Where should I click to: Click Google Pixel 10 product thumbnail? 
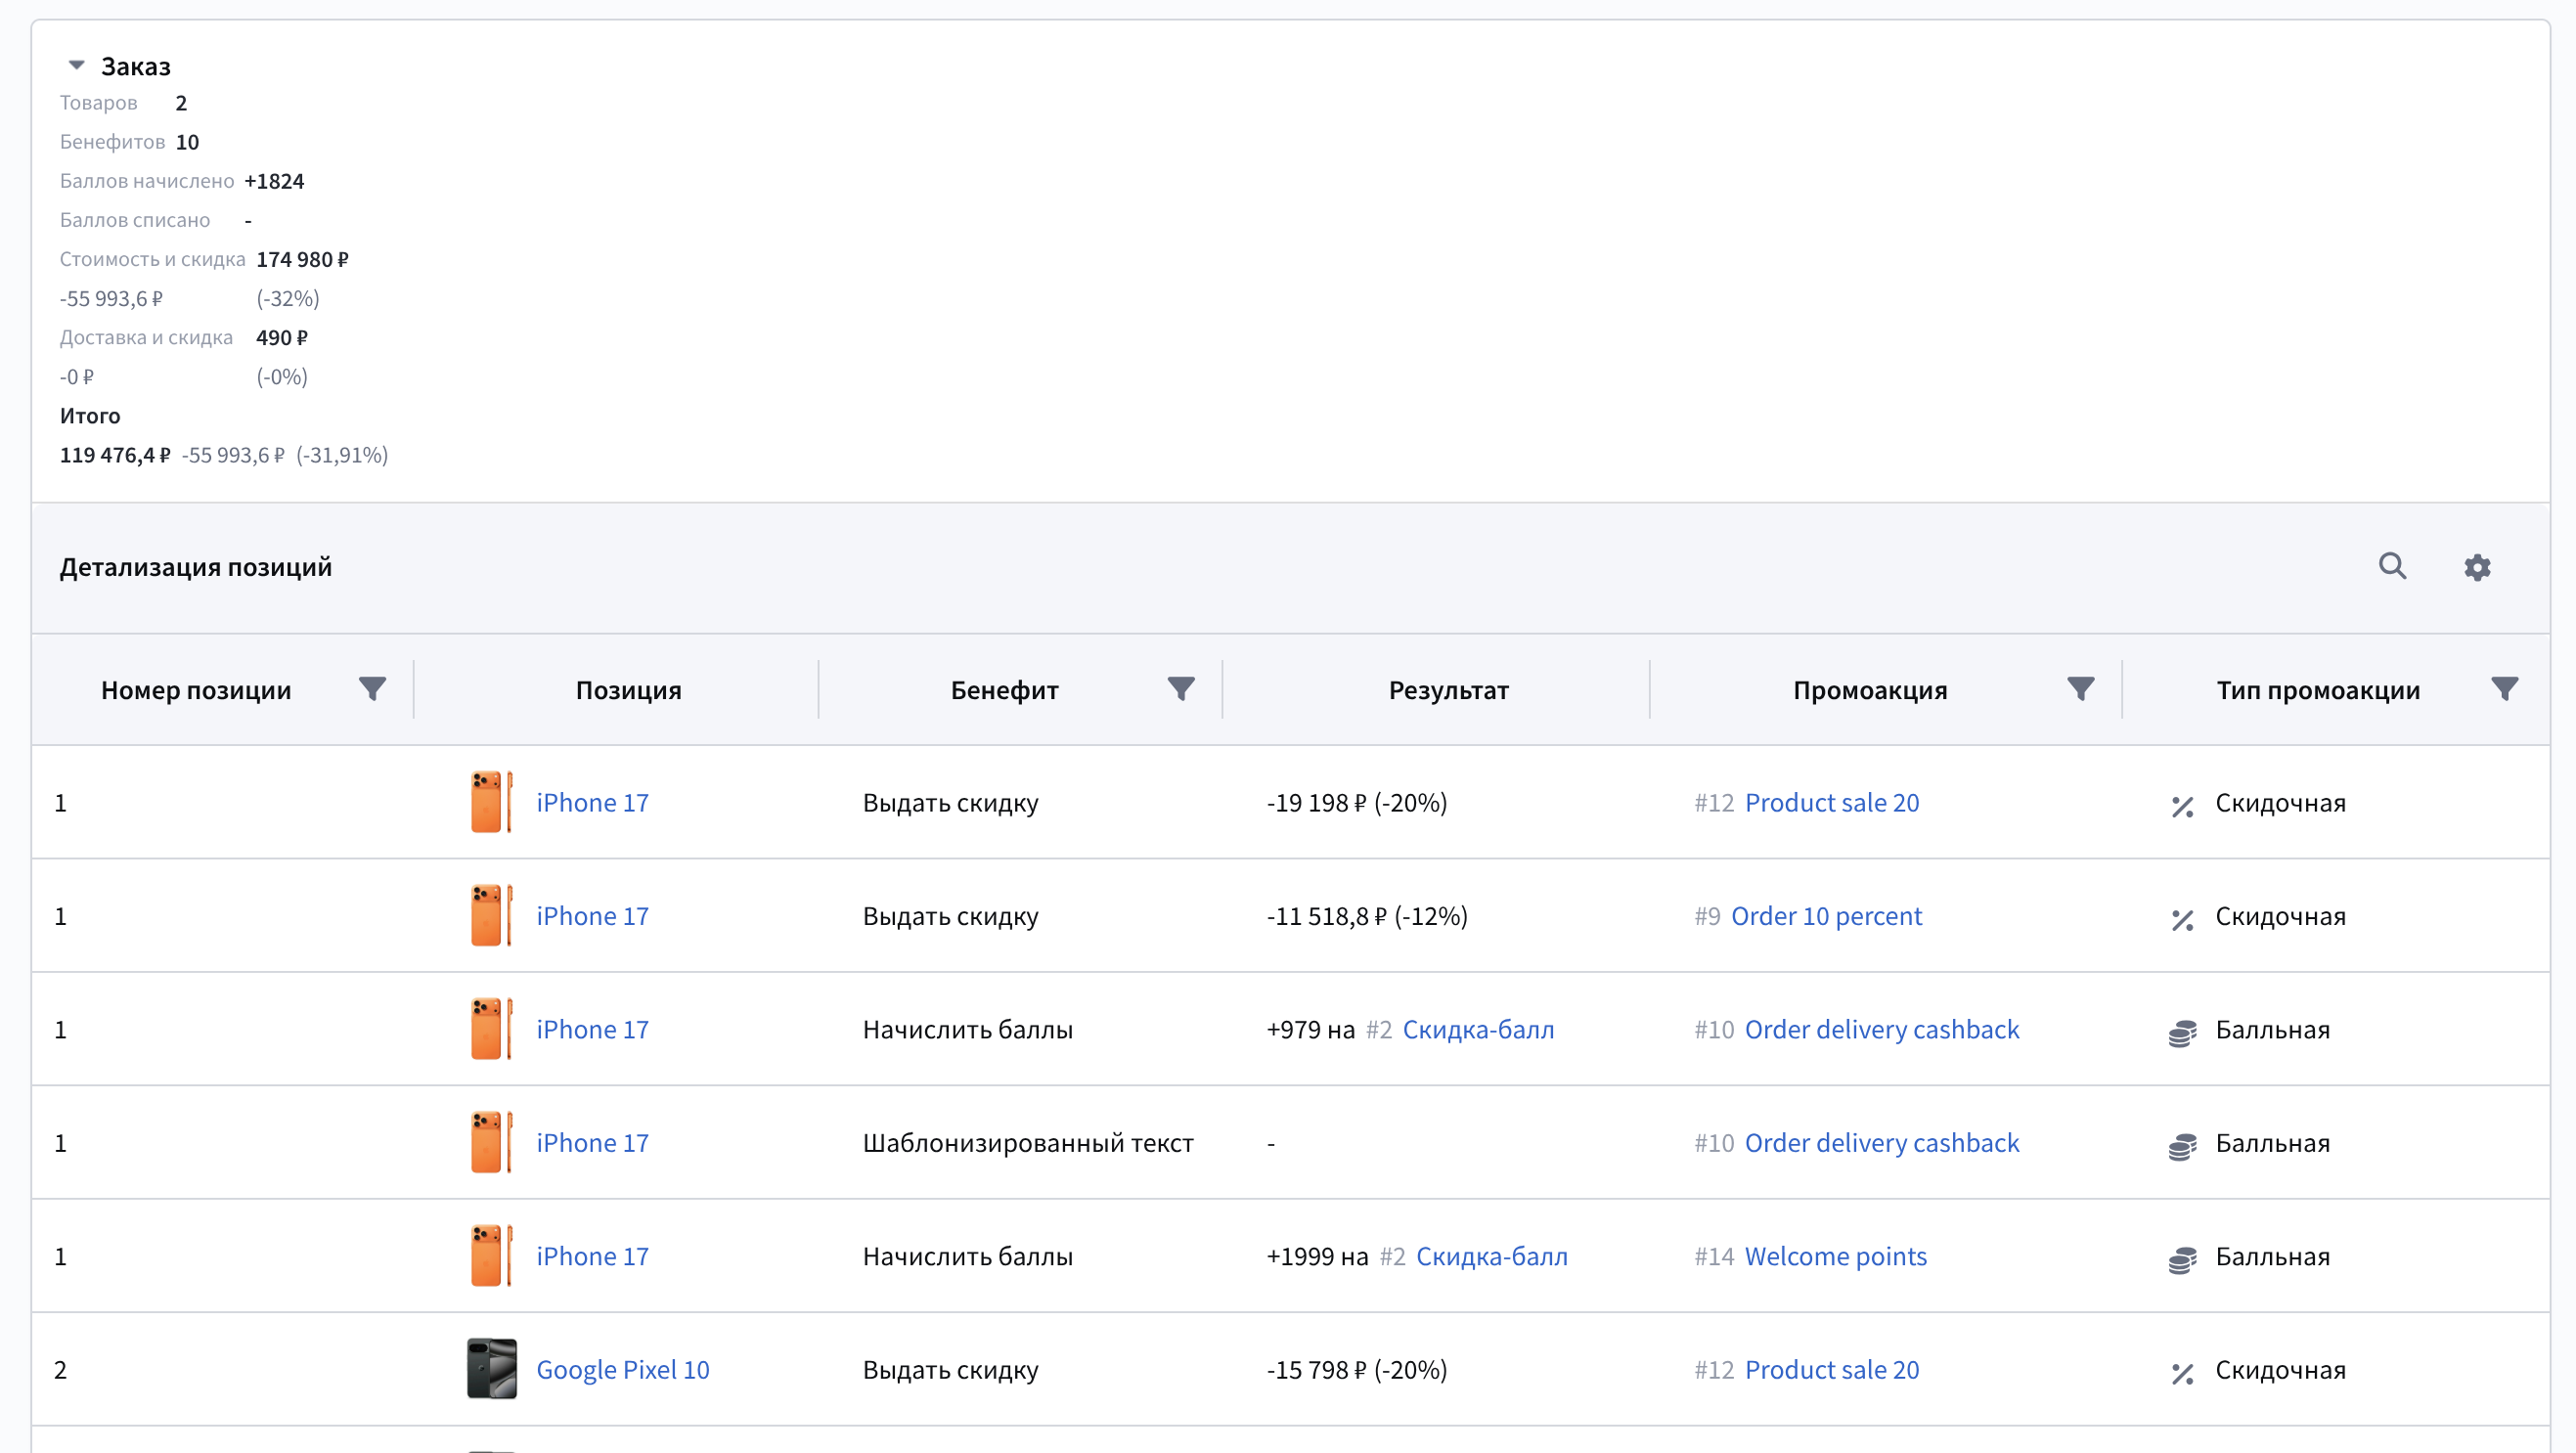click(x=491, y=1369)
